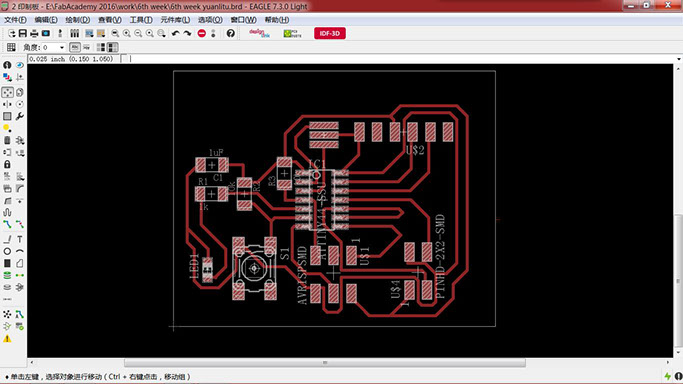Toggle the mirror text option button
The width and height of the screenshot is (683, 384).
(x=87, y=47)
